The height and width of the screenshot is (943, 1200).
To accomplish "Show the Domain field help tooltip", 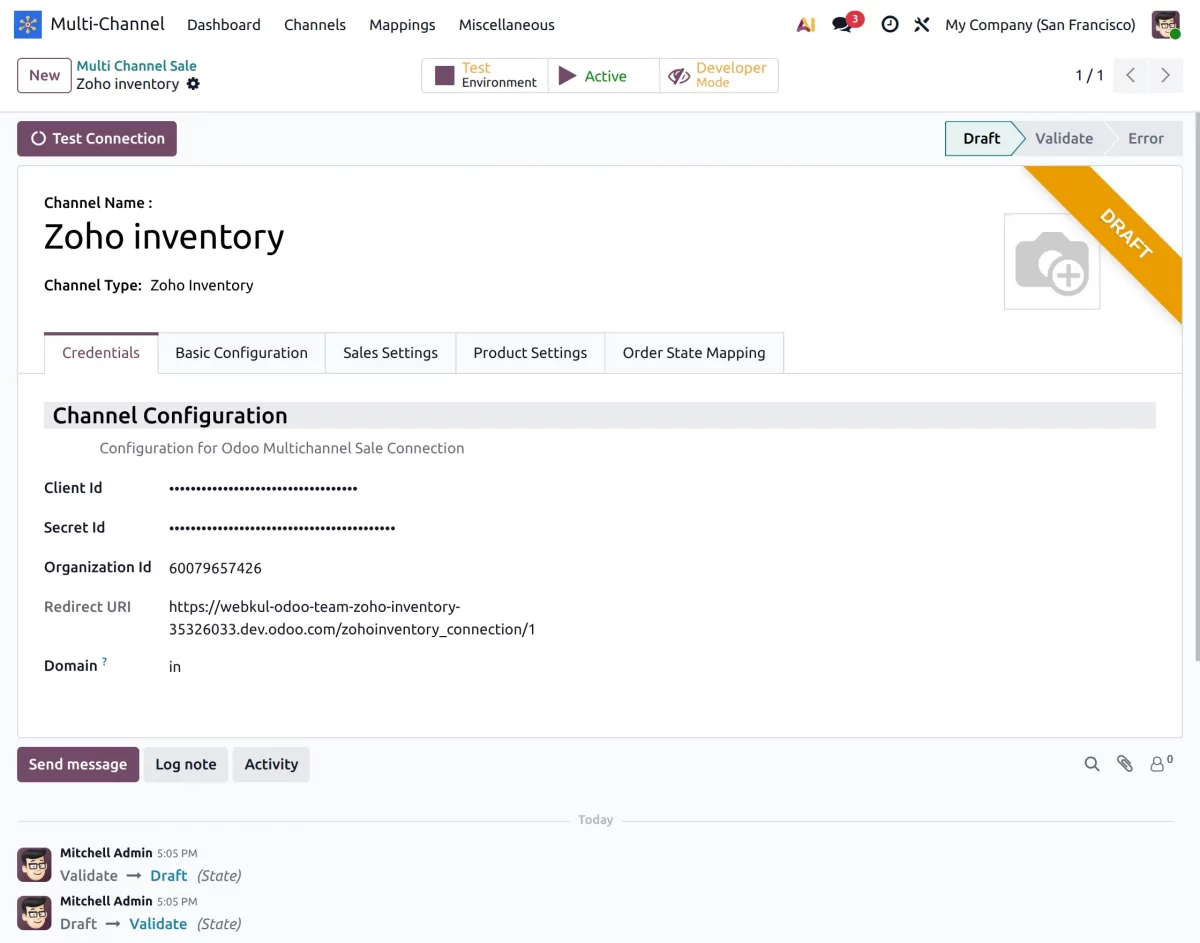I will pyautogui.click(x=104, y=662).
